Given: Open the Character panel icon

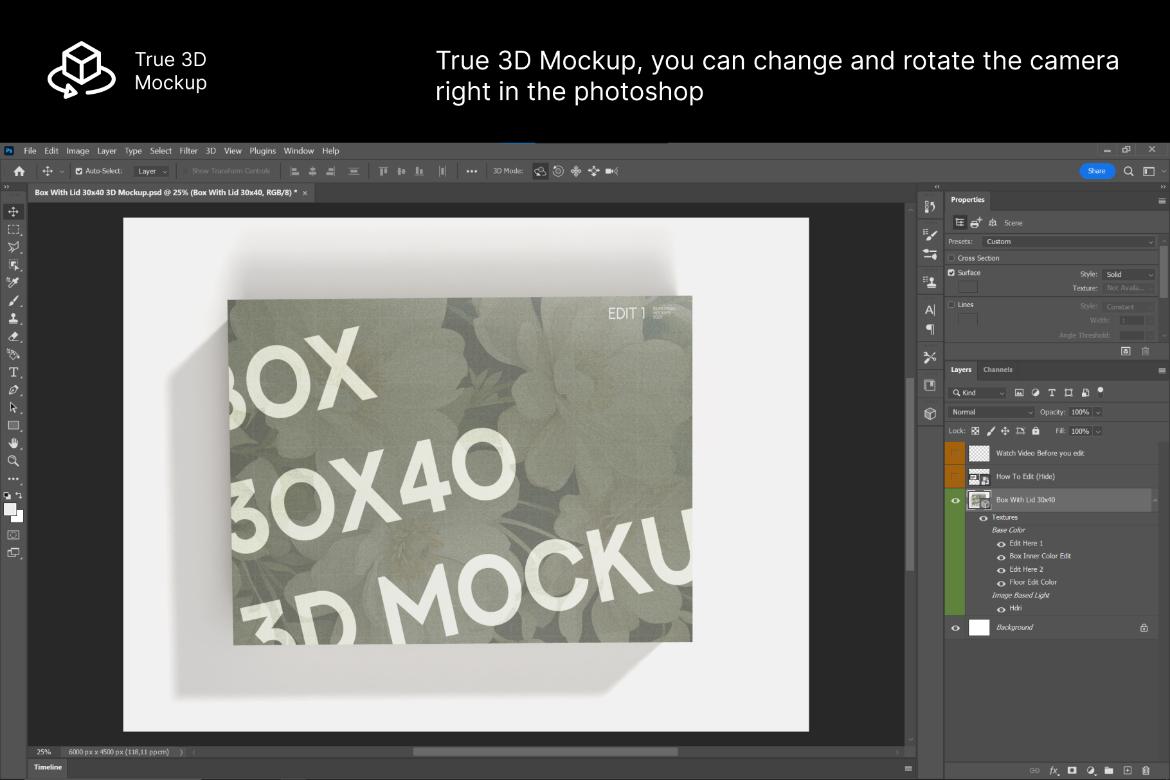Looking at the screenshot, I should pyautogui.click(x=930, y=310).
